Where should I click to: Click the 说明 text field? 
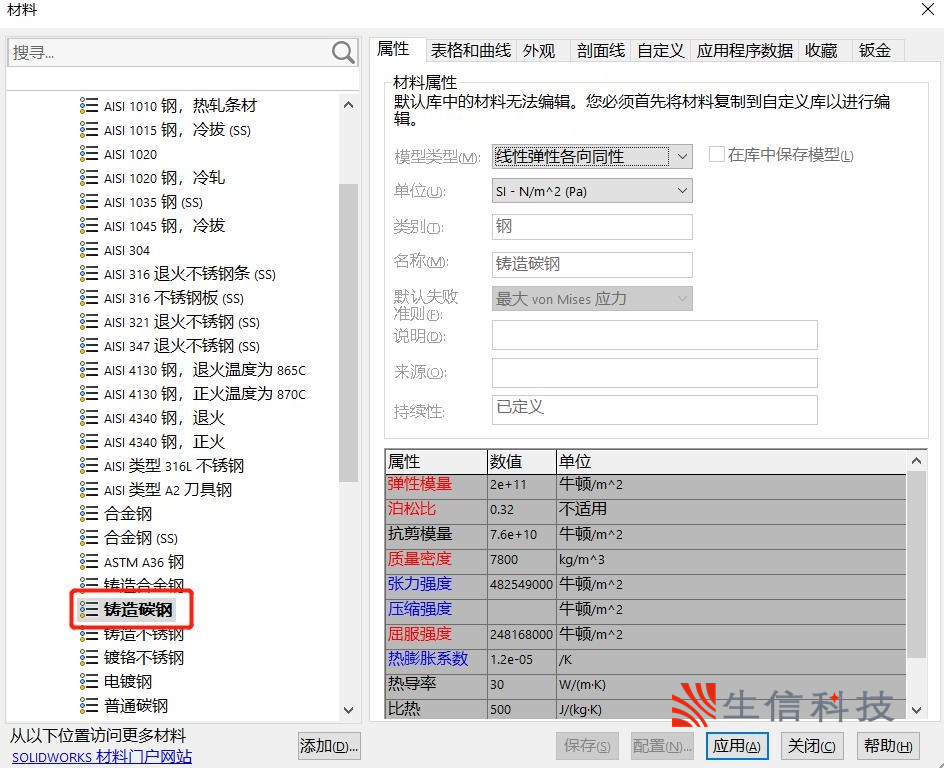click(654, 335)
